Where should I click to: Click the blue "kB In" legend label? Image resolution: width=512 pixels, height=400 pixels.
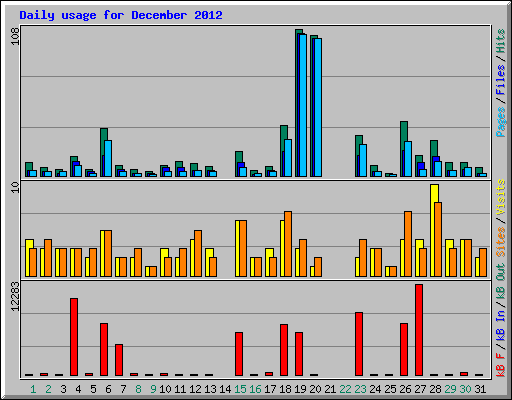(x=500, y=326)
